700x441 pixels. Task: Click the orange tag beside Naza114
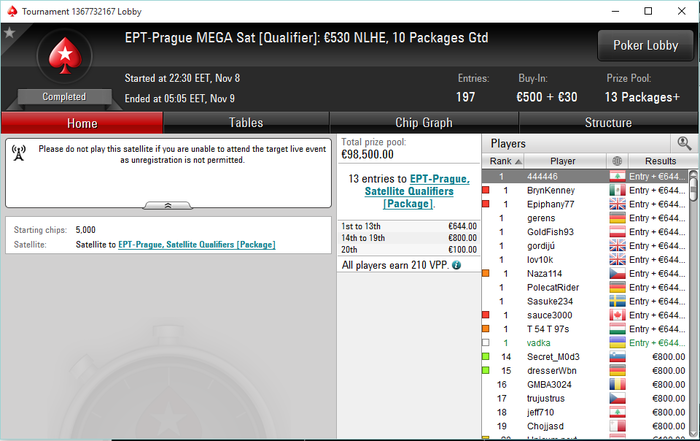(486, 273)
